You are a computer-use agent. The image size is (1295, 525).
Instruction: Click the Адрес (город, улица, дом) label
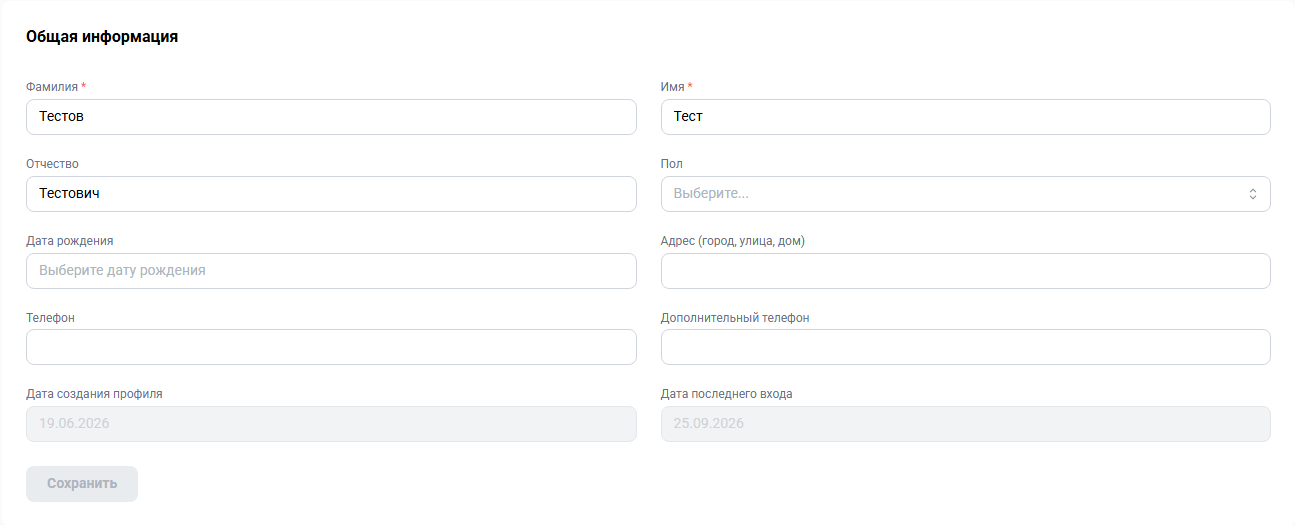coord(733,241)
